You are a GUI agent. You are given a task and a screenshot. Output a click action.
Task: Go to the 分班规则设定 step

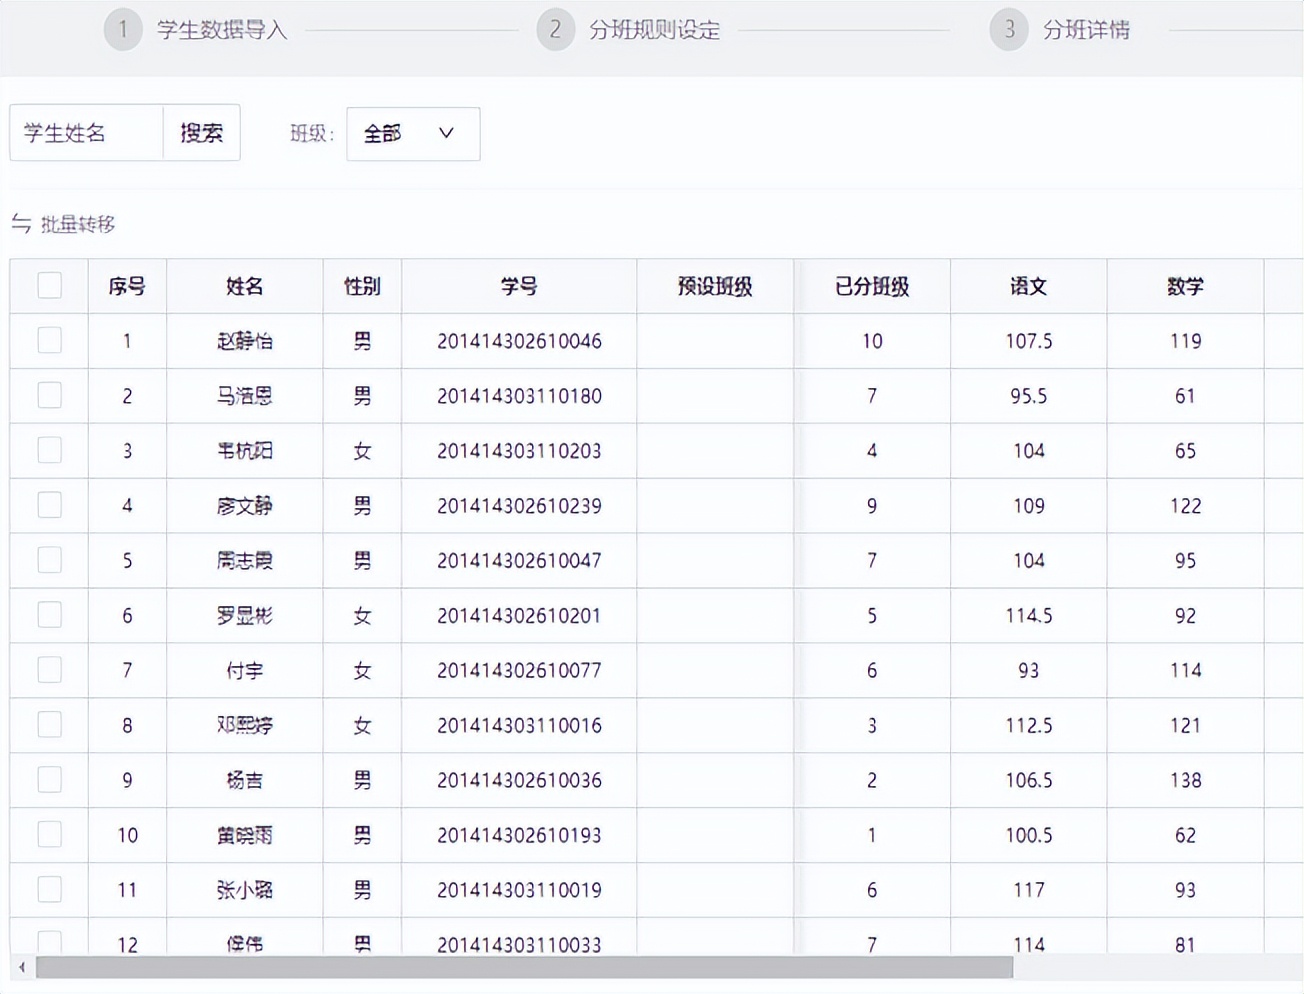click(656, 30)
